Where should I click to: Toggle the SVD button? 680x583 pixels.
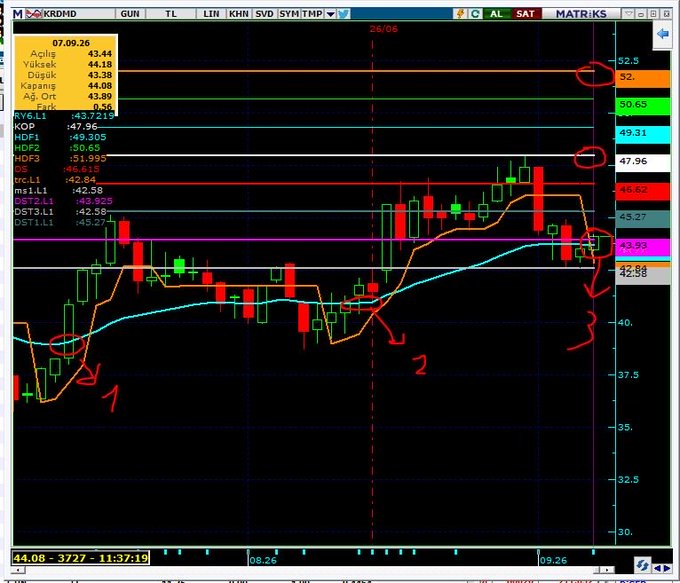pyautogui.click(x=265, y=14)
